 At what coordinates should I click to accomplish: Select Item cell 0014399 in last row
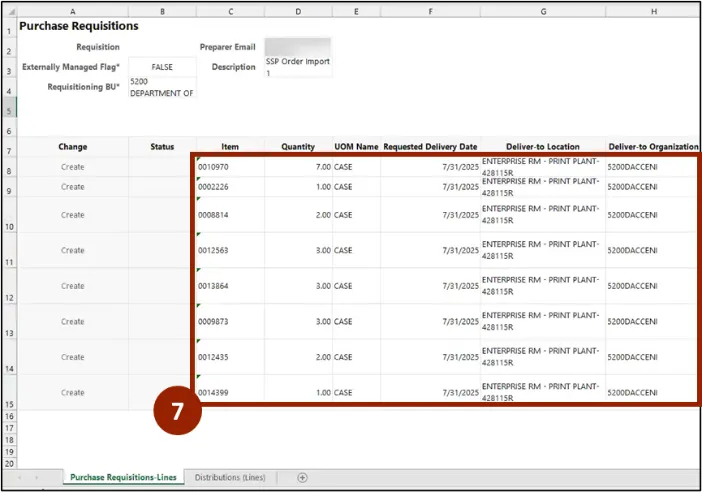point(230,392)
